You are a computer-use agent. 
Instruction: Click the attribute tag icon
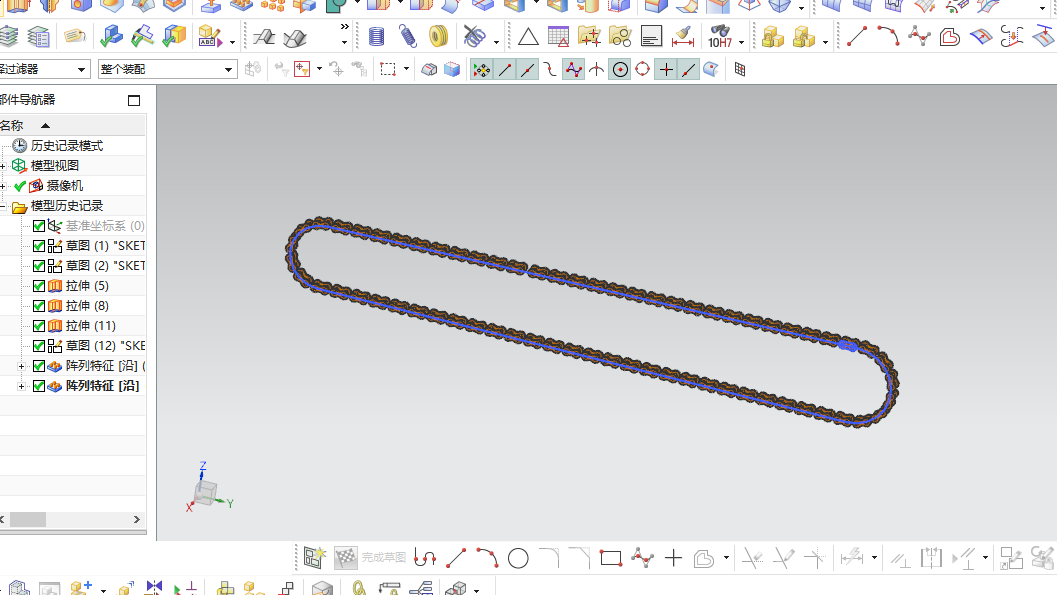[x=74, y=36]
